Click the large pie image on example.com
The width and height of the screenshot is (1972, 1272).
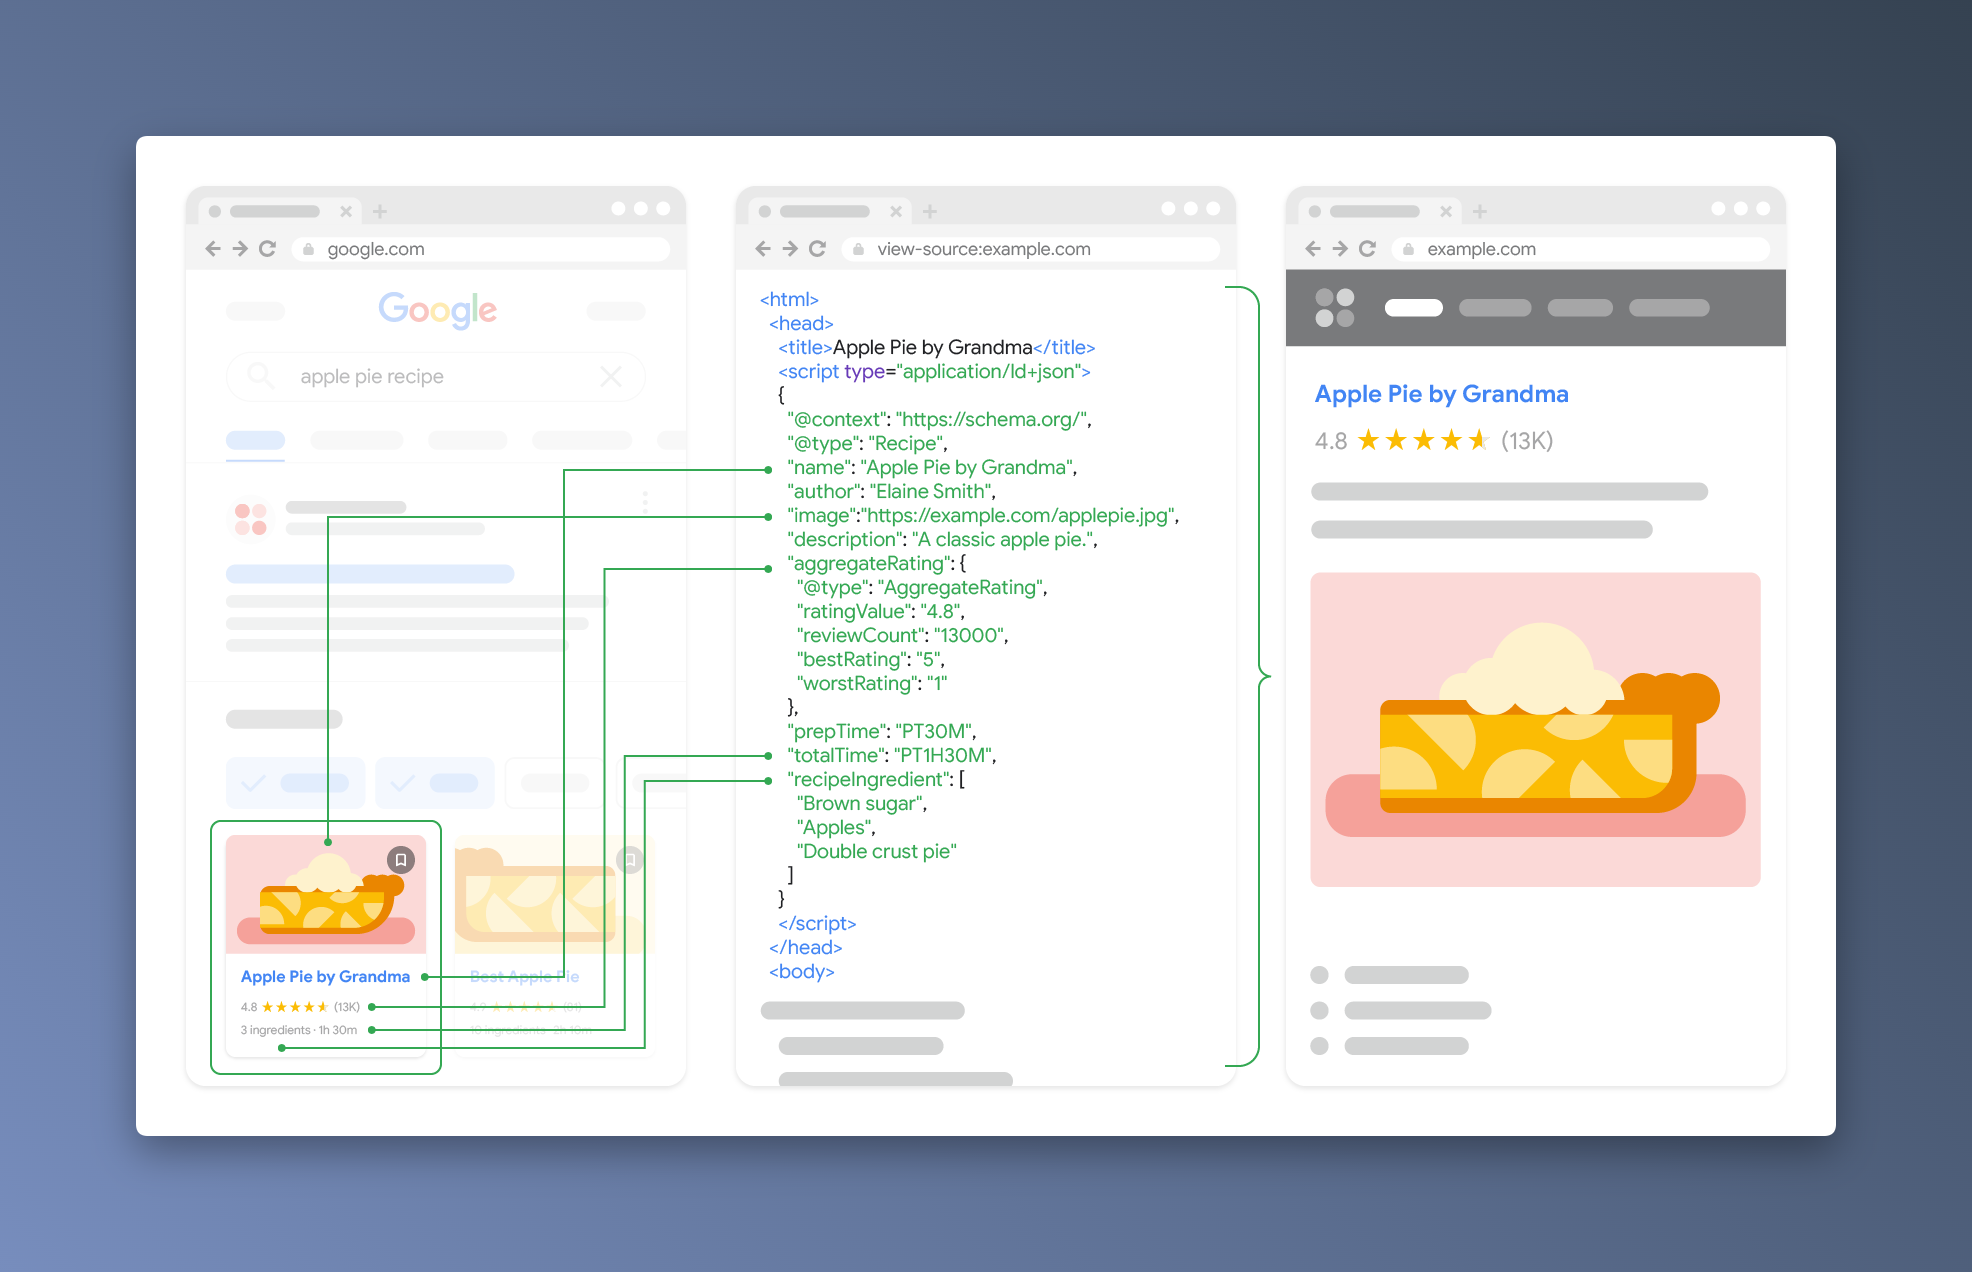1535,730
